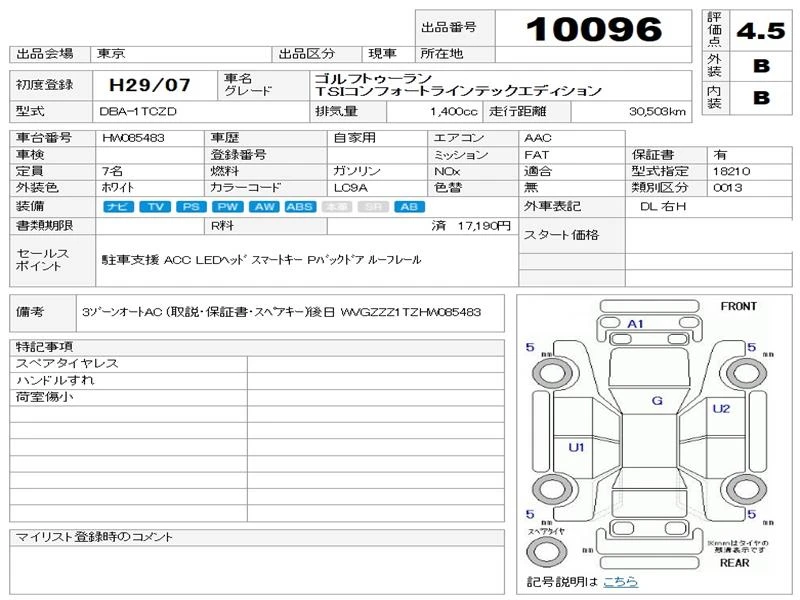Image resolution: width=800 pixels, height=600 pixels.
Task: Click the overall grade 4.5
Action: (x=761, y=31)
